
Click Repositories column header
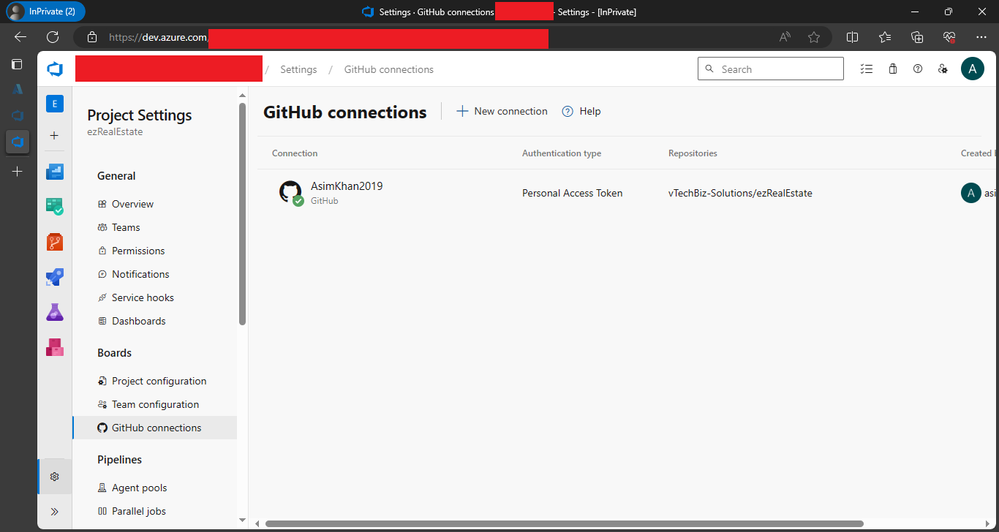(693, 154)
